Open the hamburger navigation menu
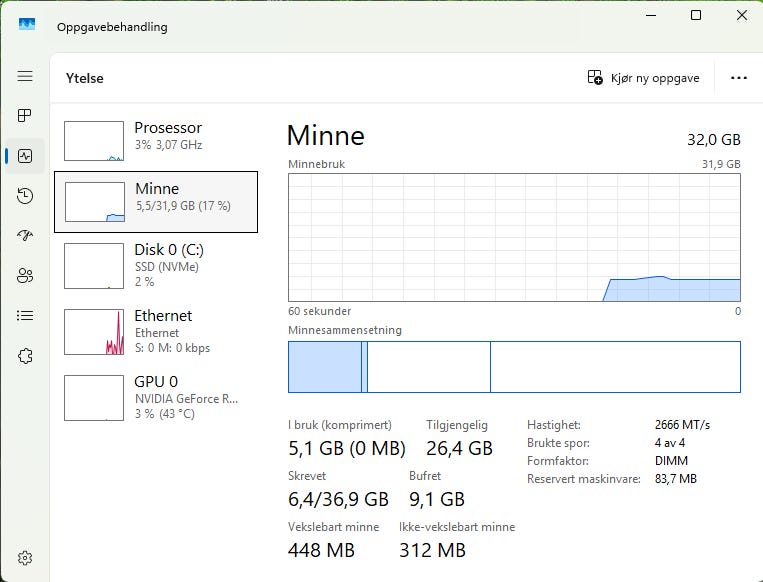Screen dimensions: 763x582 pyautogui.click(x=25, y=76)
